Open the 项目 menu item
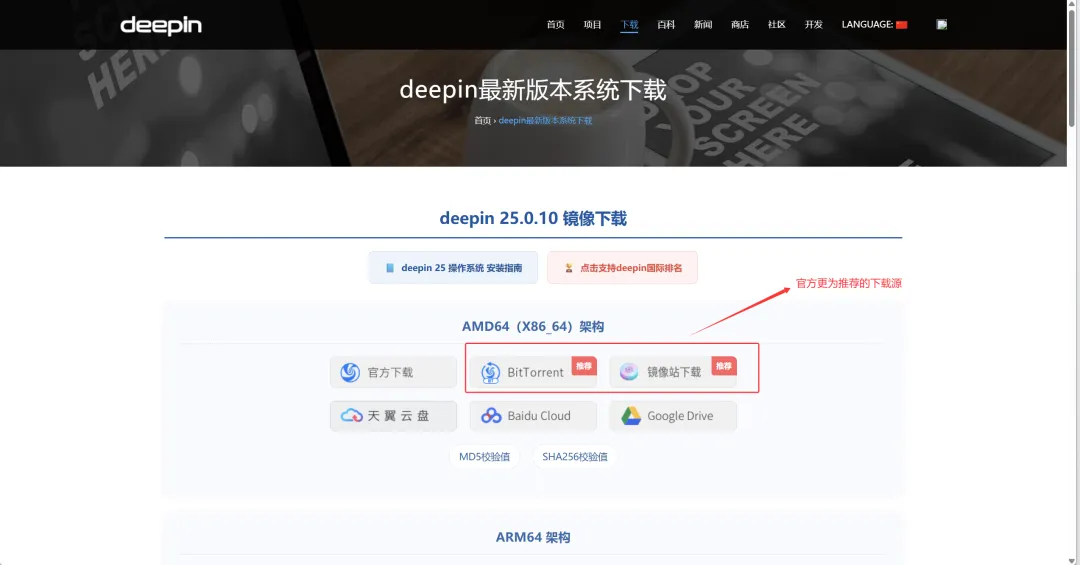Screen dimensions: 1080x565 tap(592, 25)
